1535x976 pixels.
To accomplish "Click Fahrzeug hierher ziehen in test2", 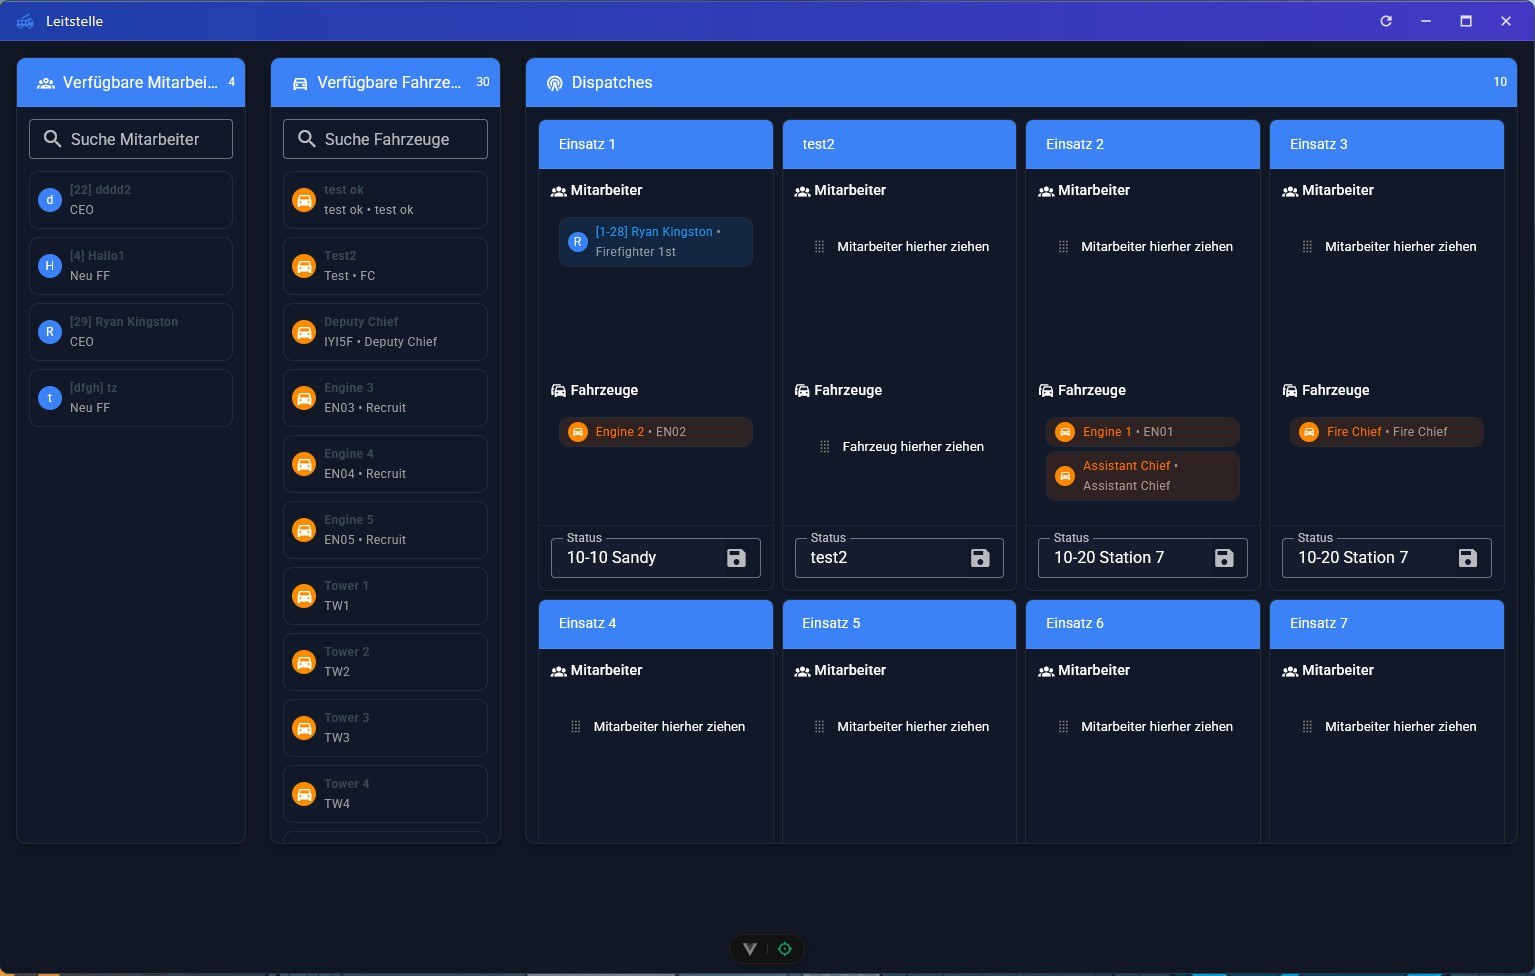I will [913, 447].
